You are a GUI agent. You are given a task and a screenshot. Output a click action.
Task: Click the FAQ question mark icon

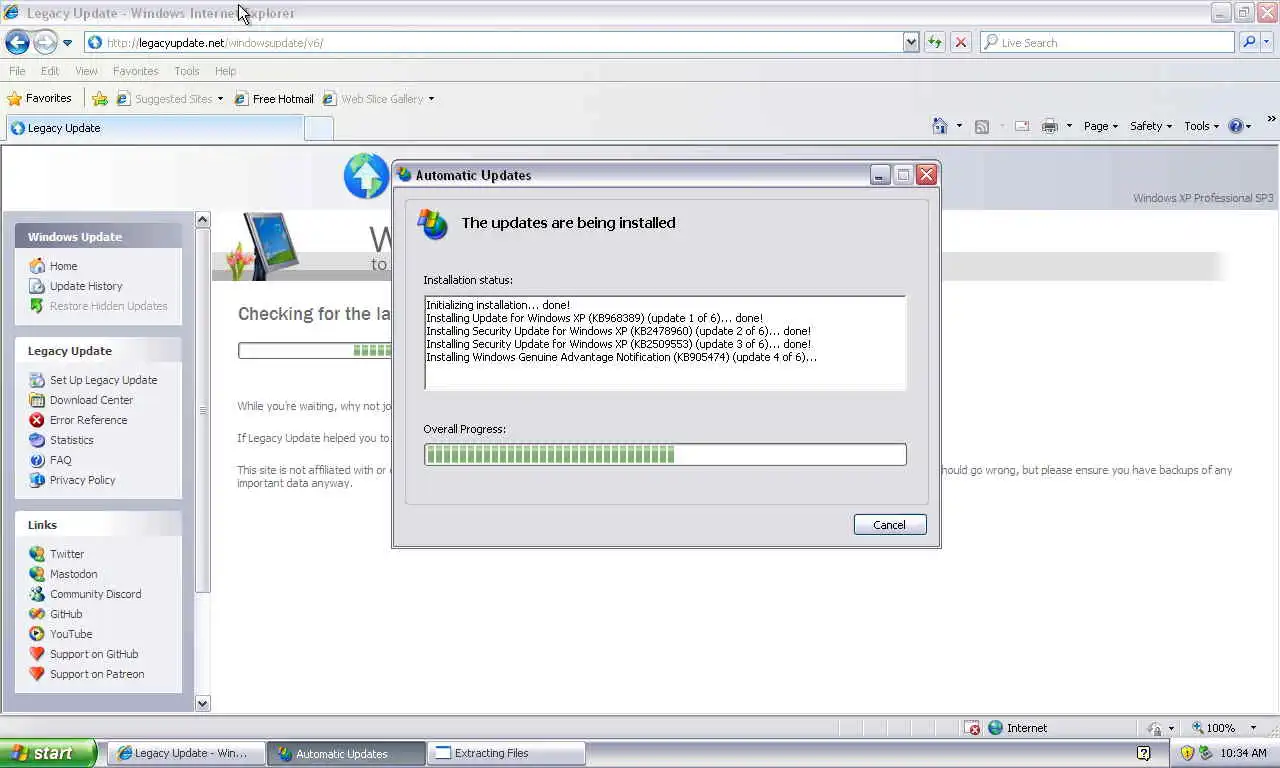tap(37, 460)
